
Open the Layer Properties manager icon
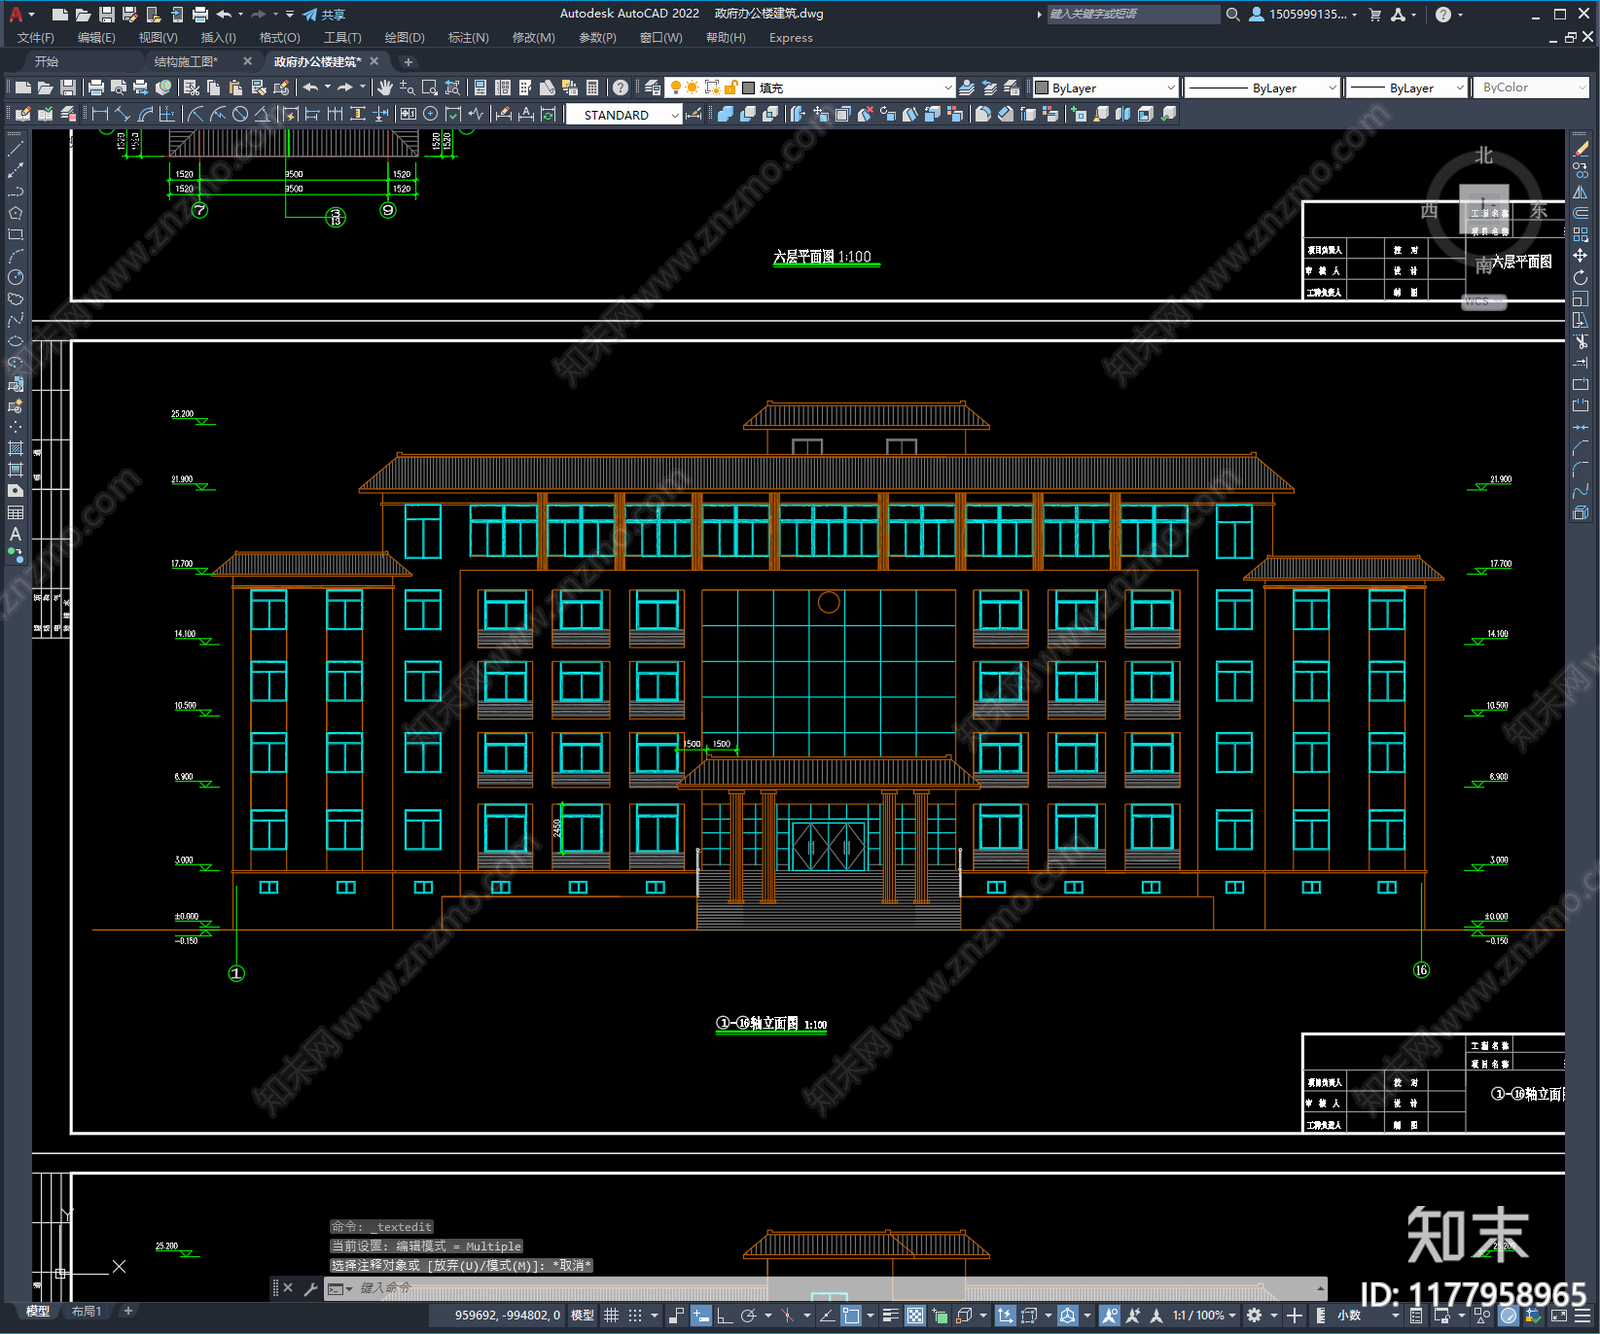(653, 88)
